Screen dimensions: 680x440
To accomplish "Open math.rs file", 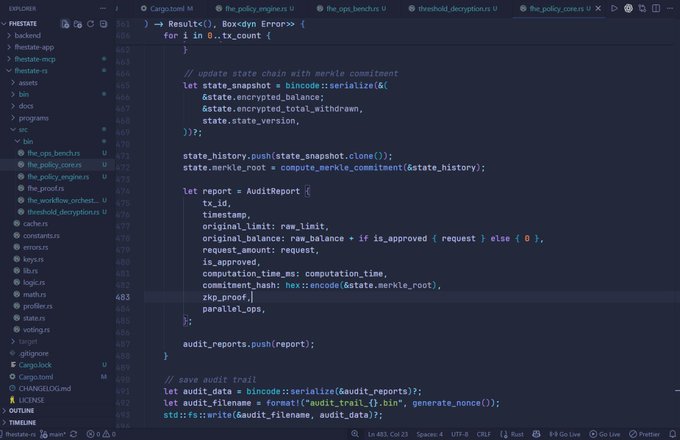I will (34, 294).
